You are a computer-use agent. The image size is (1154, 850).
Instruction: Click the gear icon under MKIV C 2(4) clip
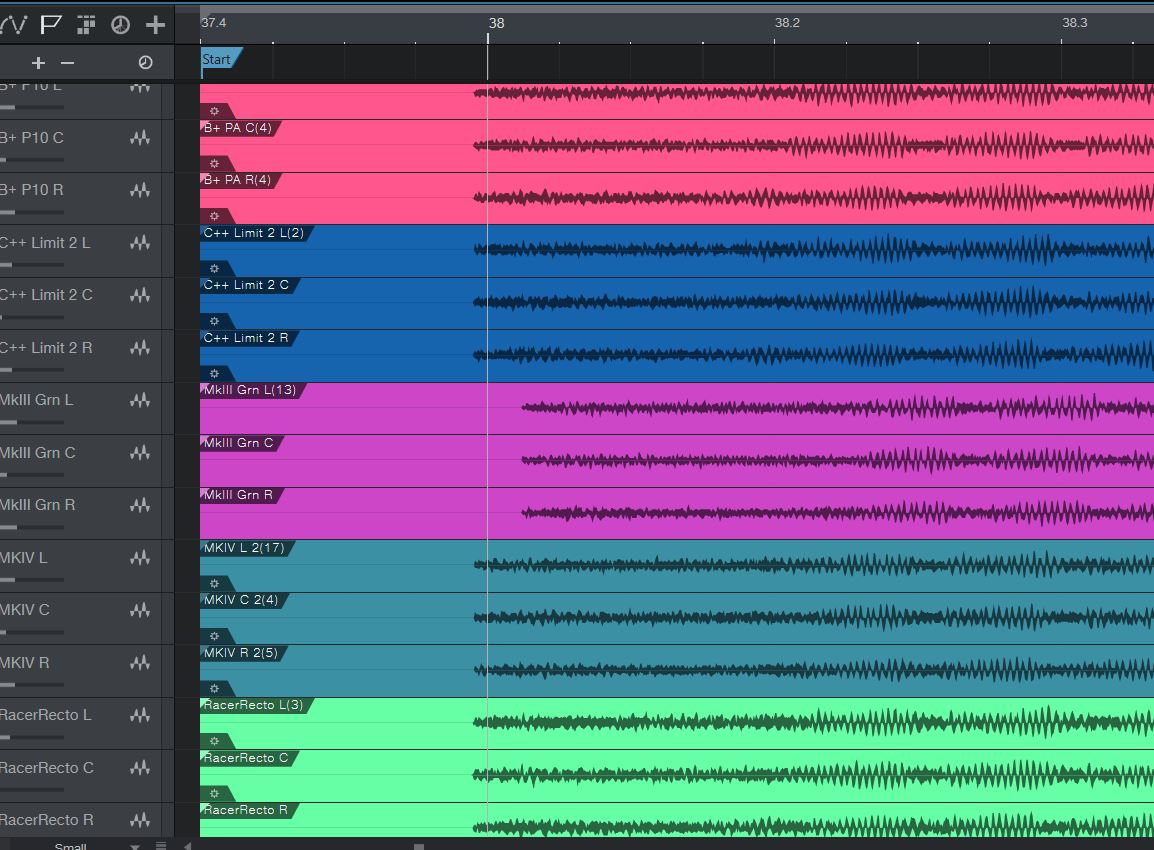tap(214, 636)
